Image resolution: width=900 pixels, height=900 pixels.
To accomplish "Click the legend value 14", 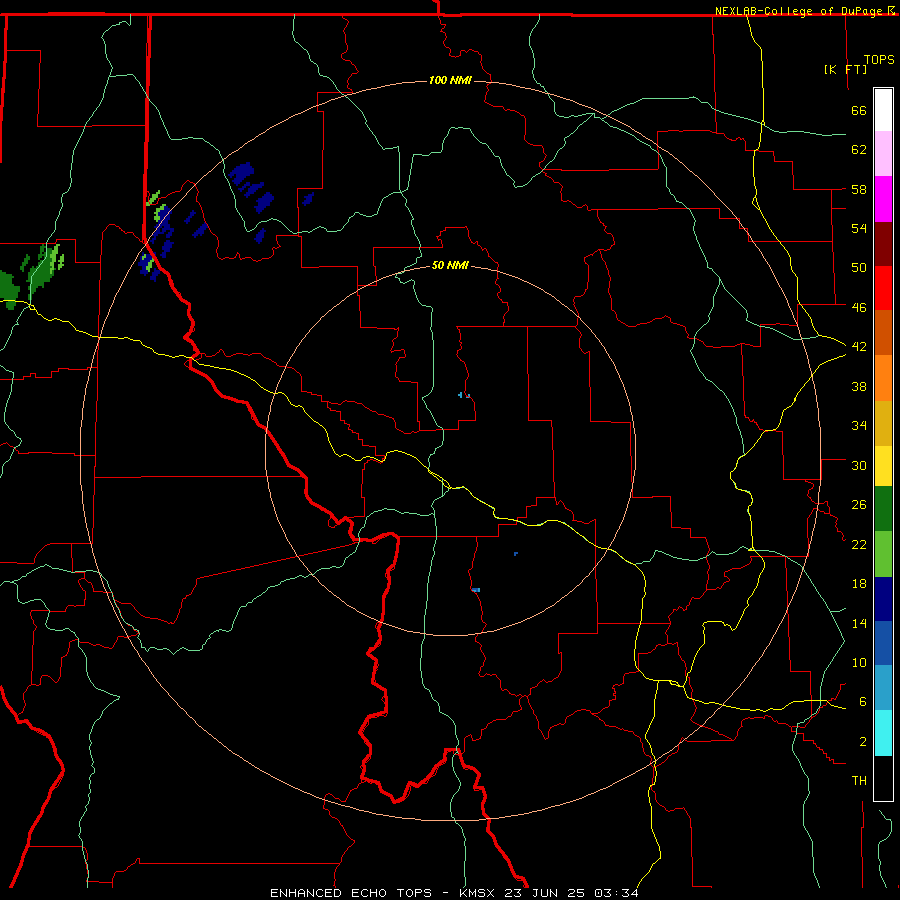I will tap(859, 623).
